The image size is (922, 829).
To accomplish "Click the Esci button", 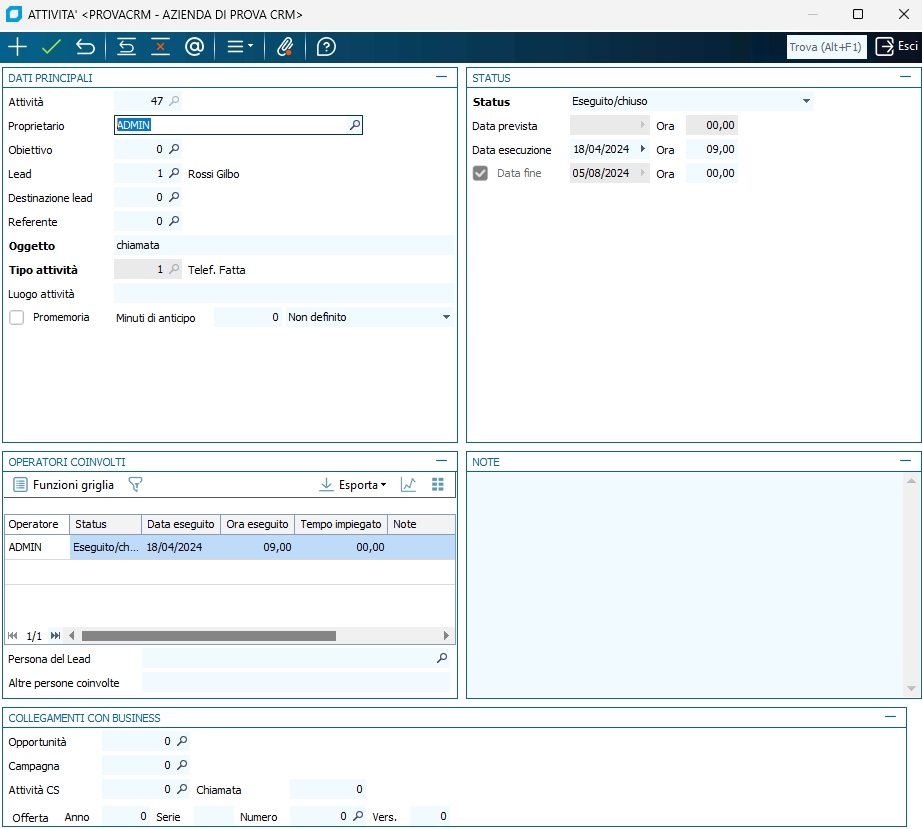I will tap(897, 47).
